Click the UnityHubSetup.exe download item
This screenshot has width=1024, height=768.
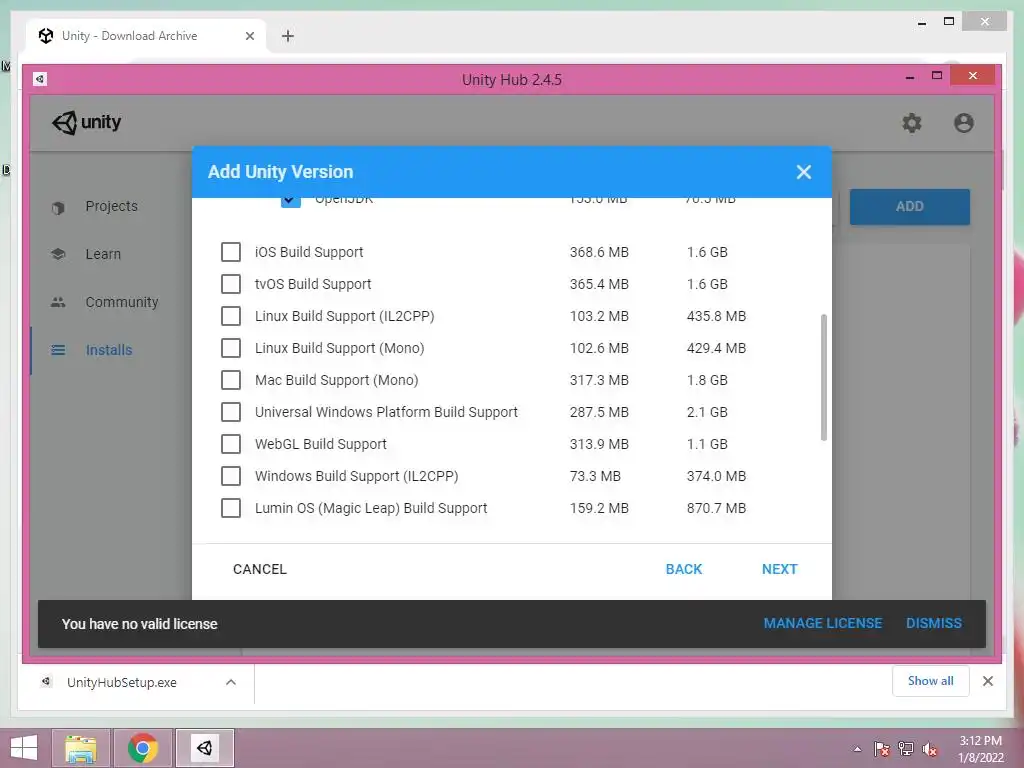[121, 682]
